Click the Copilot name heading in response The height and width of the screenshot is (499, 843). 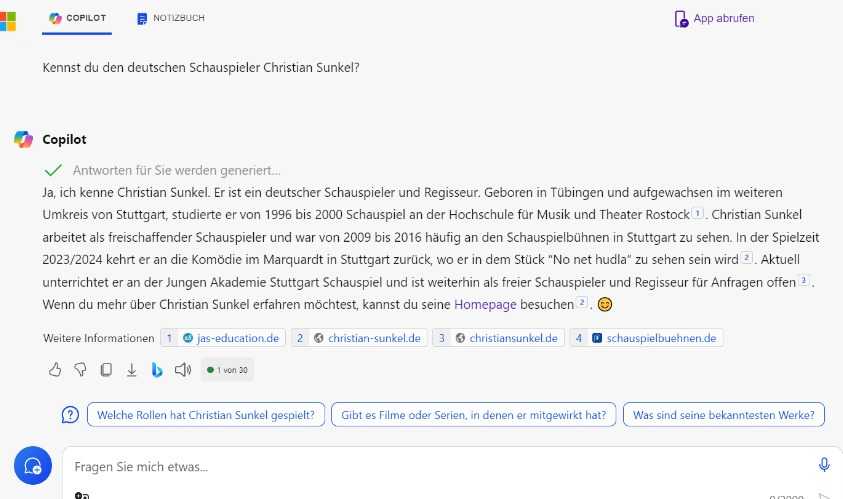pos(64,139)
